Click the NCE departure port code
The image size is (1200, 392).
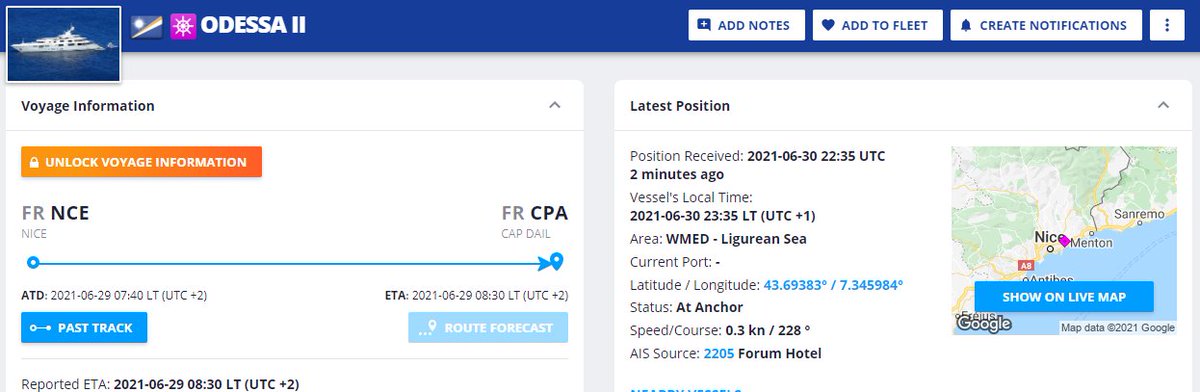click(x=70, y=213)
